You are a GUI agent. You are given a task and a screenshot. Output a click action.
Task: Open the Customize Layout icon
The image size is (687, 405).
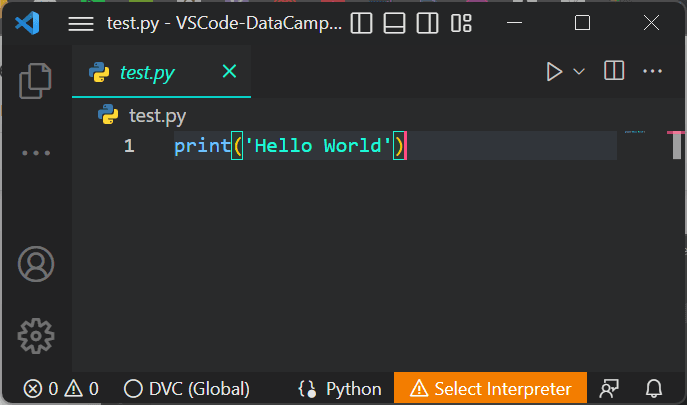[x=460, y=24]
